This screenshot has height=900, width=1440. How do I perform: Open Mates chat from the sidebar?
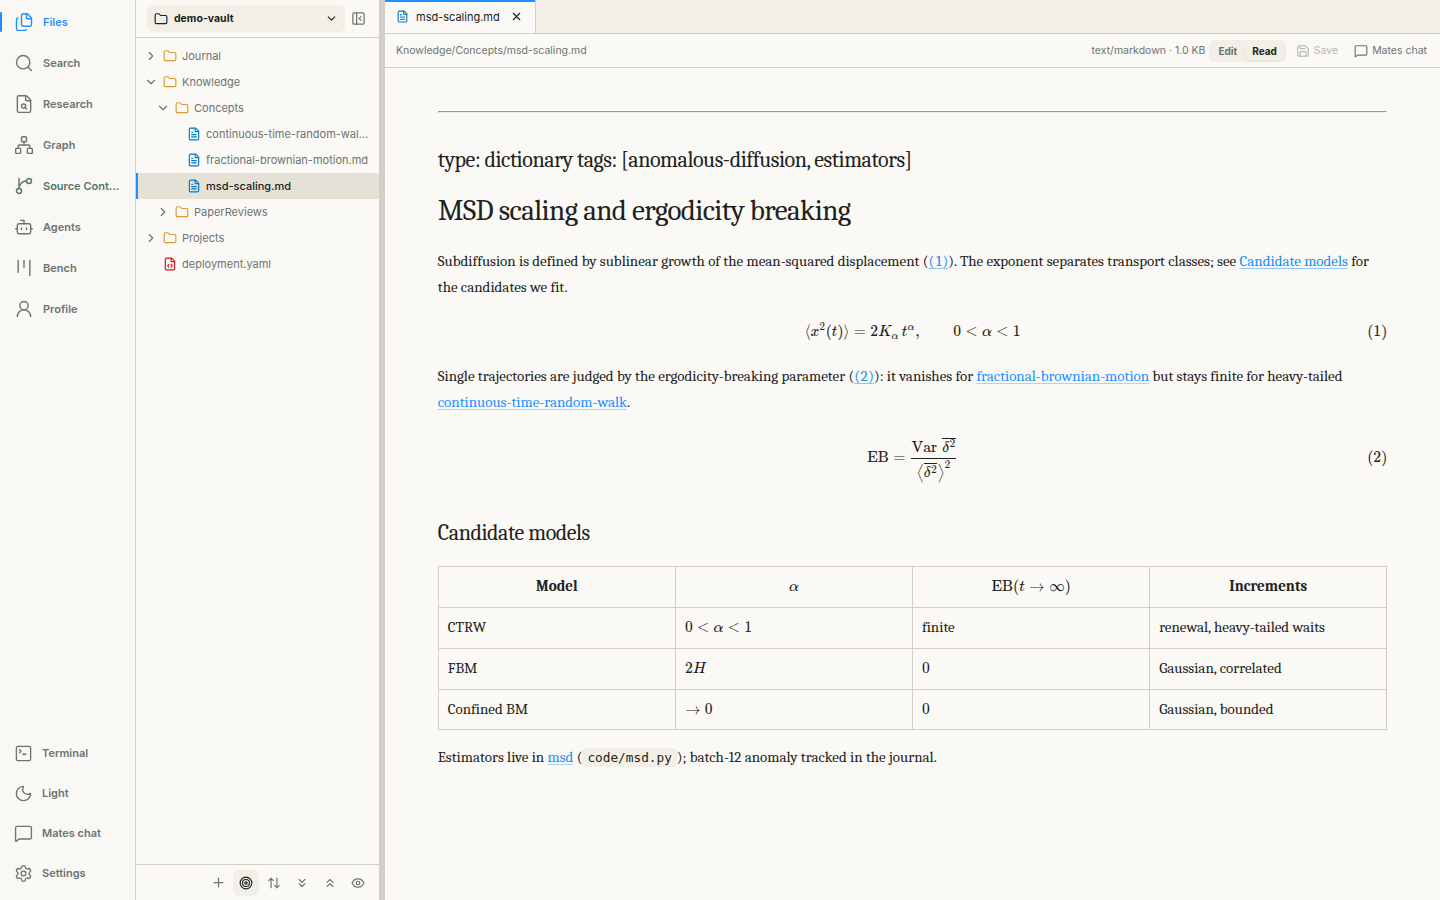click(67, 833)
